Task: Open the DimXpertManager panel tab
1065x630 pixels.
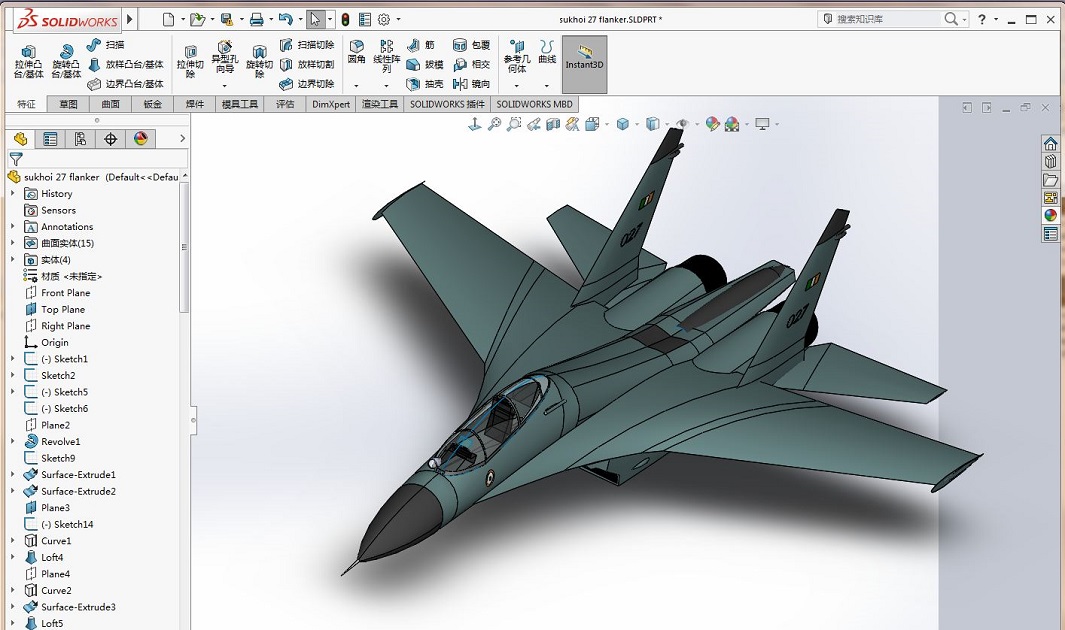Action: [111, 138]
